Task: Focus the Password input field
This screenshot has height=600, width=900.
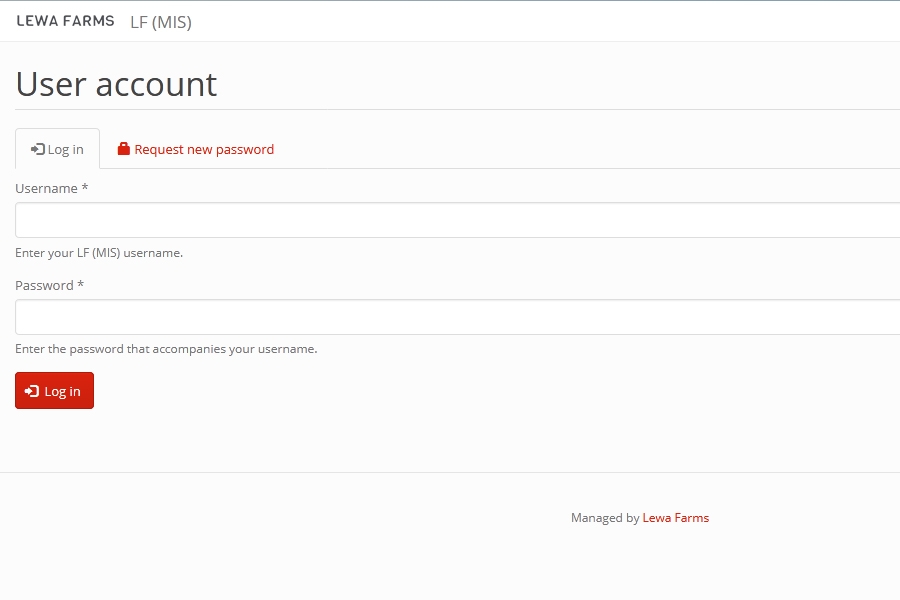Action: [457, 317]
